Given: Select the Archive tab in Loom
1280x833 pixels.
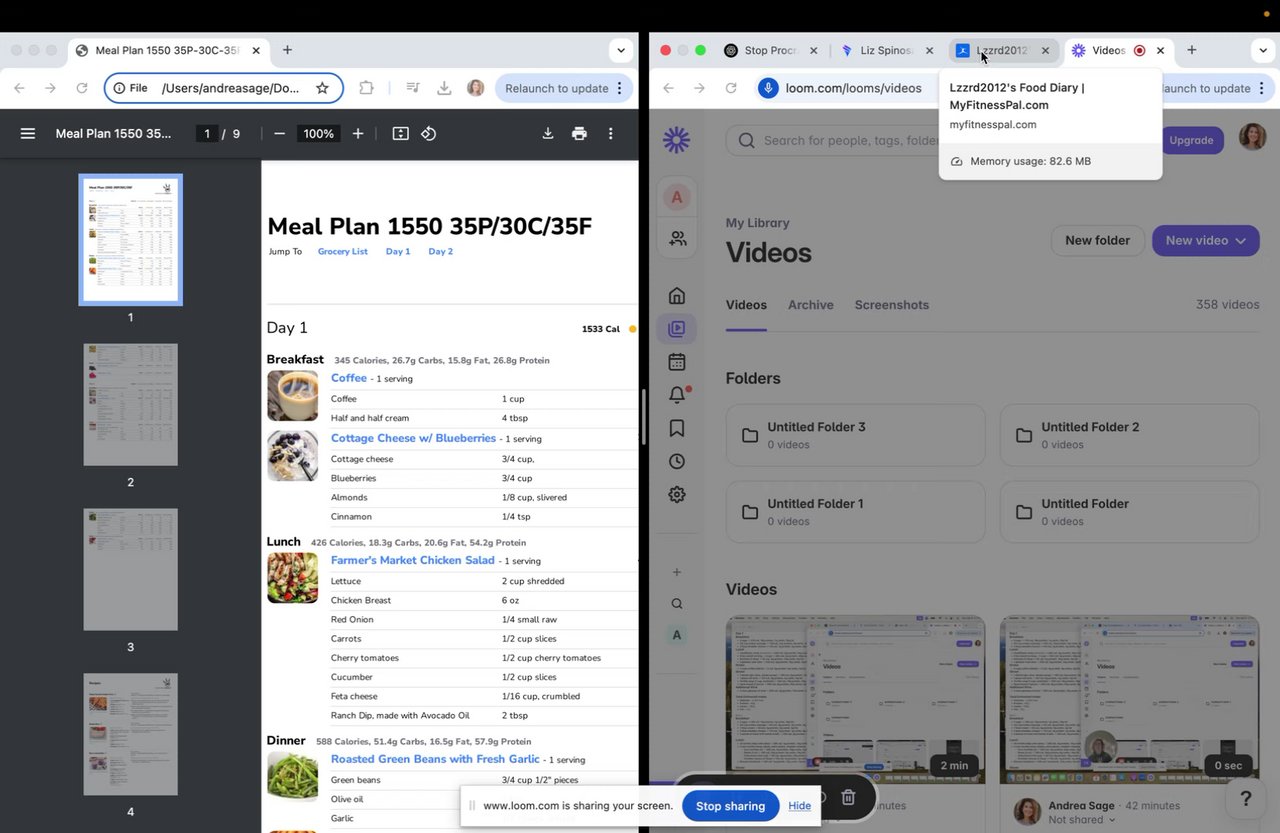Looking at the screenshot, I should pyautogui.click(x=810, y=305).
